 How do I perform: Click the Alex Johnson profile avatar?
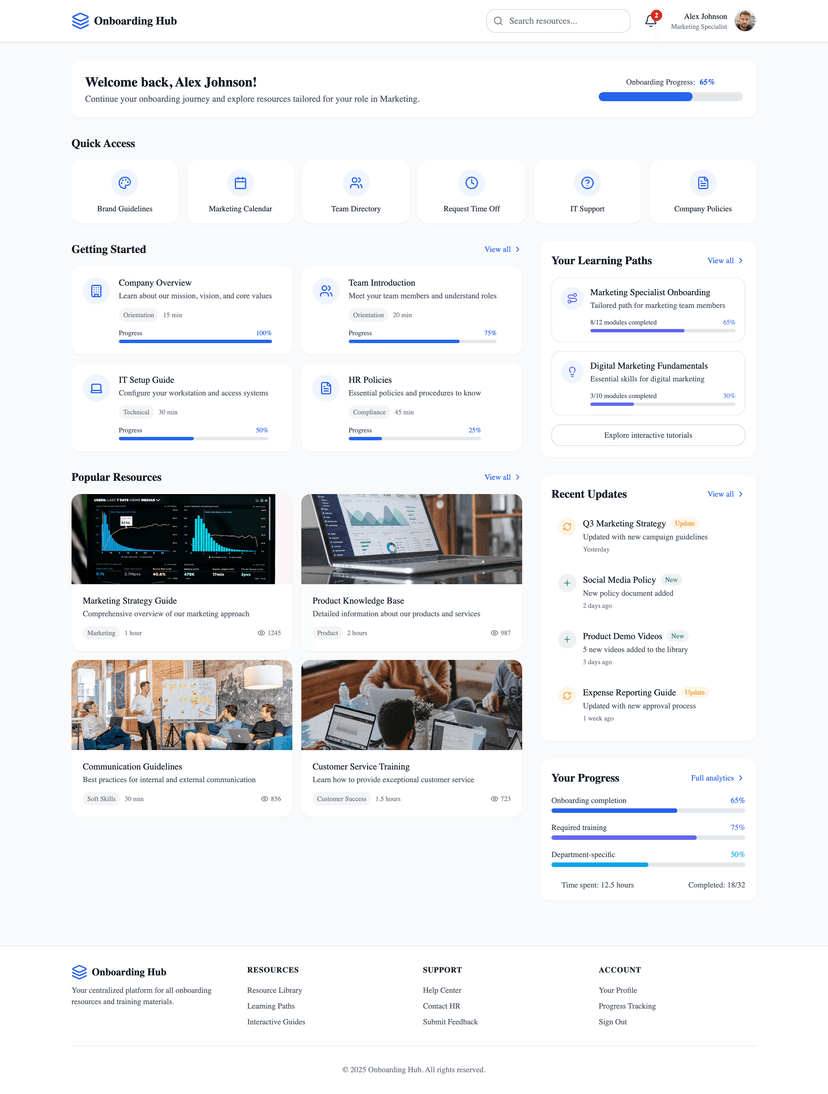point(745,20)
